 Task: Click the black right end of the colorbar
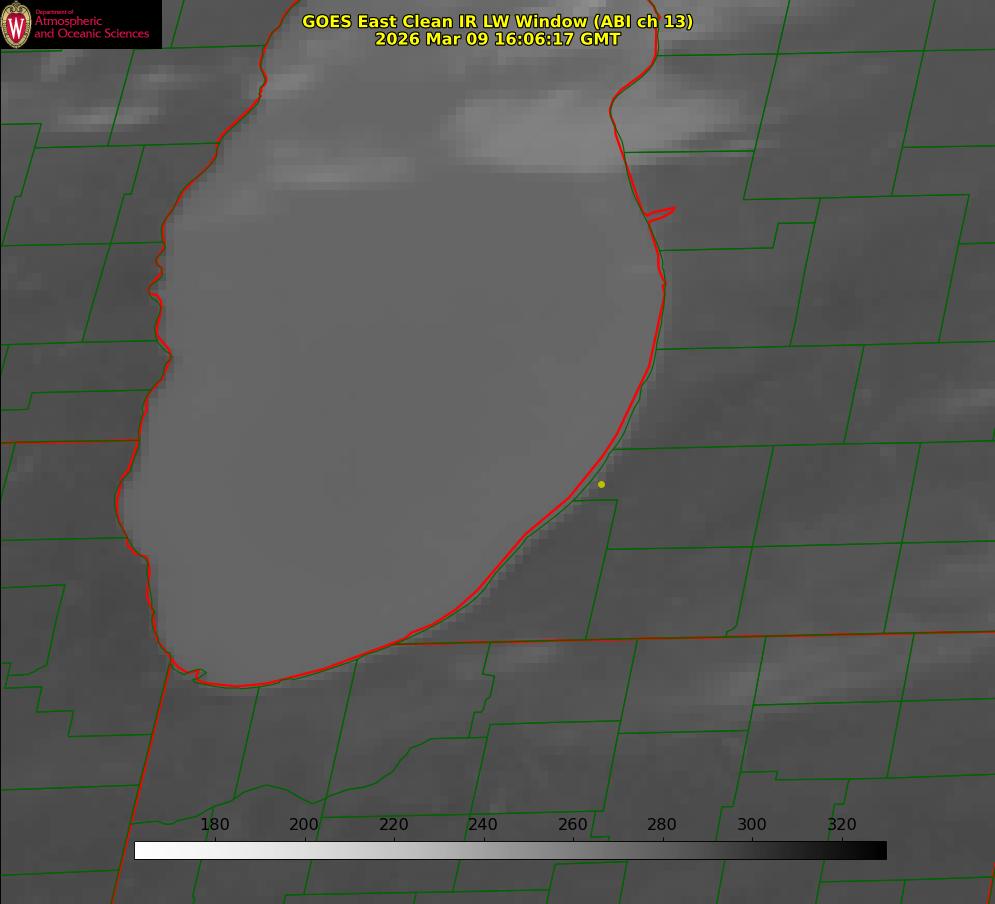click(880, 851)
